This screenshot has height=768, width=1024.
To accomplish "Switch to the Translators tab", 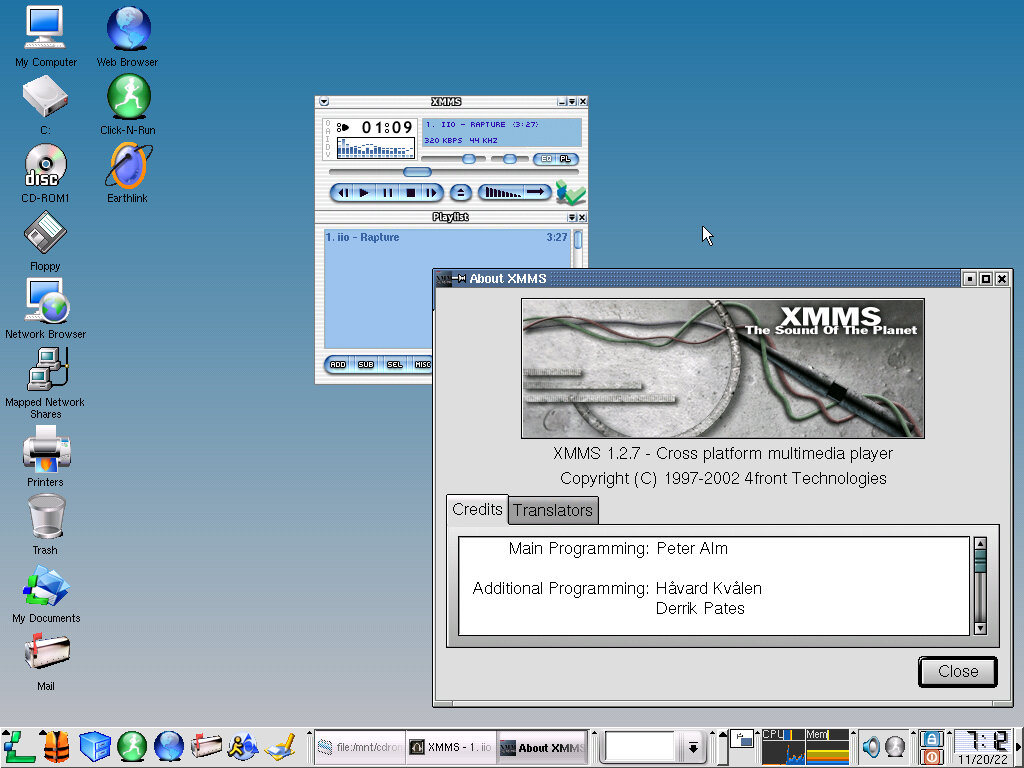I will pos(553,510).
